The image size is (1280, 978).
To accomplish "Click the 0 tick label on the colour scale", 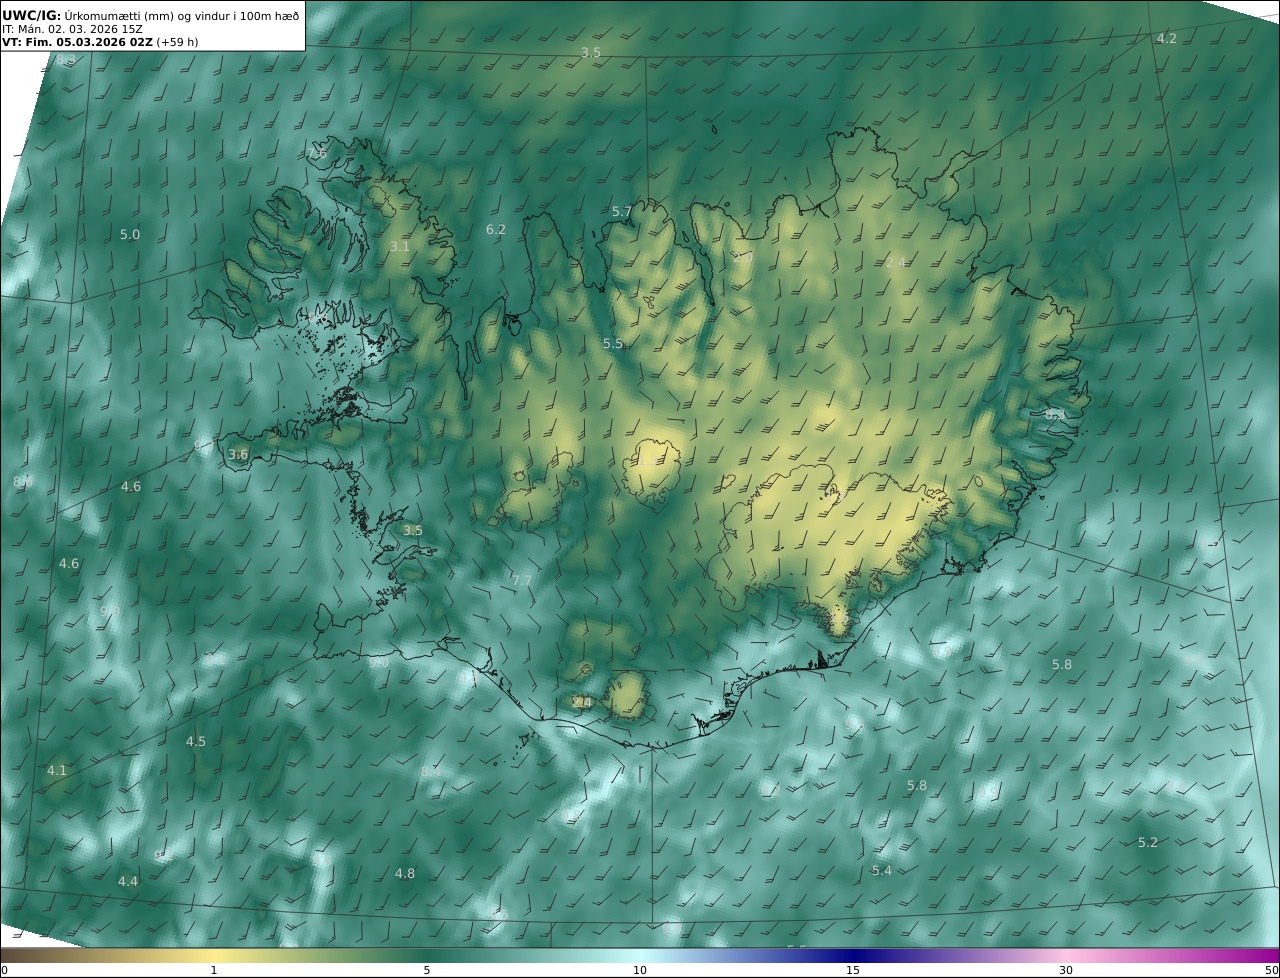I will (4, 970).
